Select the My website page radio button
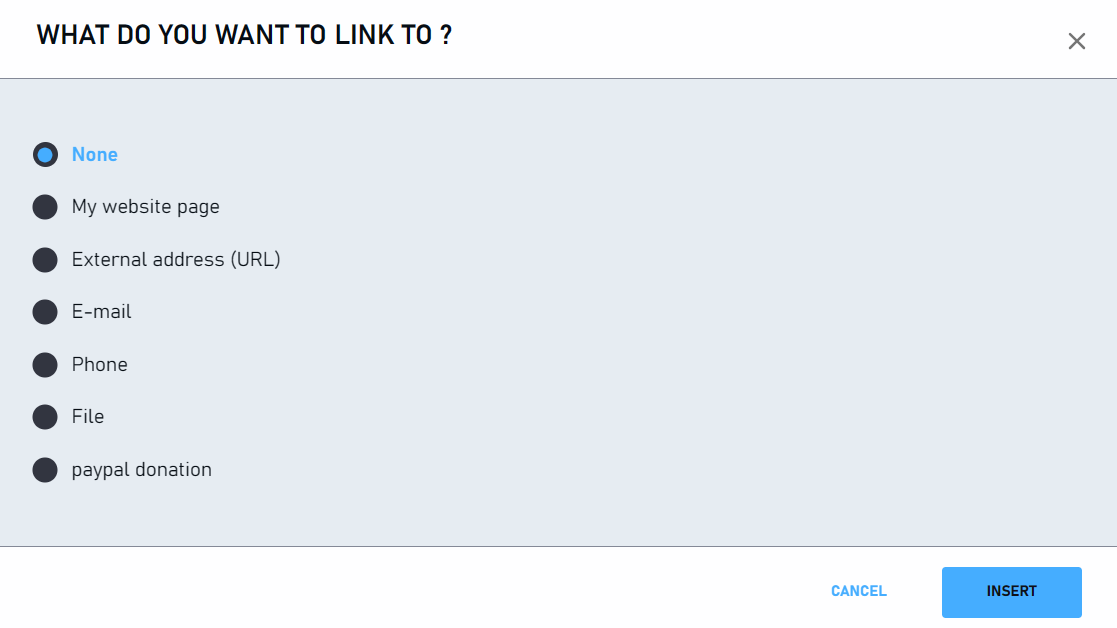This screenshot has height=628, width=1117. 45,207
